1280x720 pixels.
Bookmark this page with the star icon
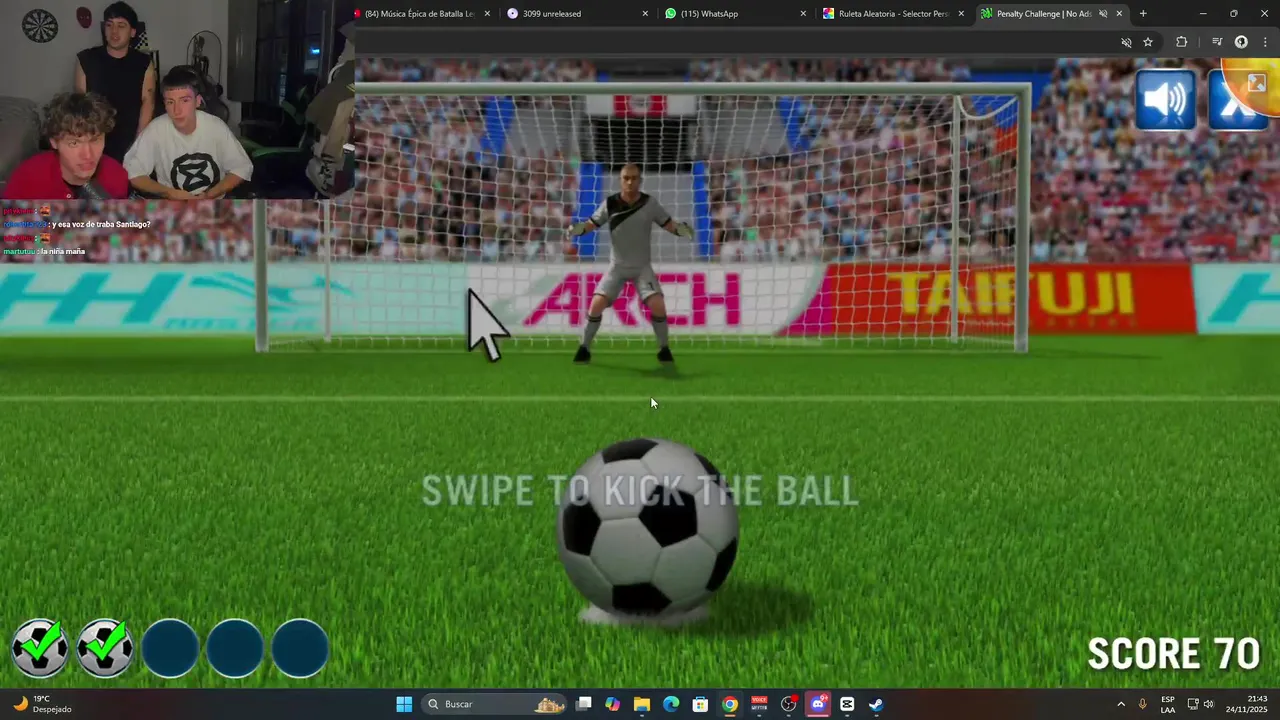tap(1148, 42)
